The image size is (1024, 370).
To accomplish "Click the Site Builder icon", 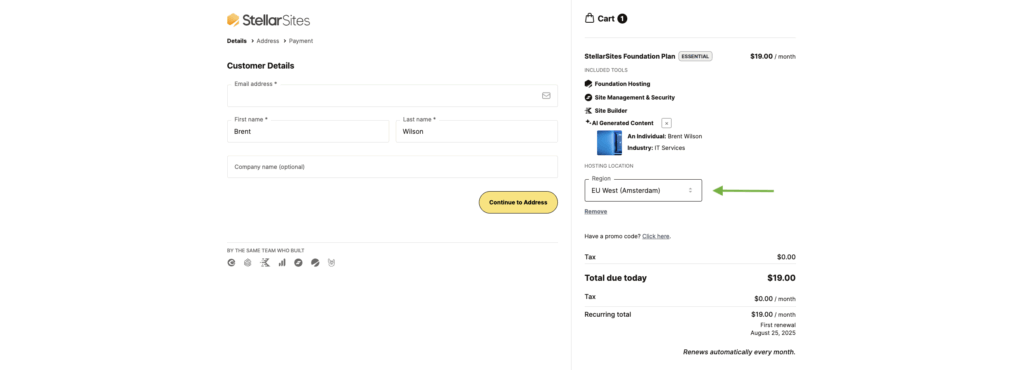I will coord(588,110).
